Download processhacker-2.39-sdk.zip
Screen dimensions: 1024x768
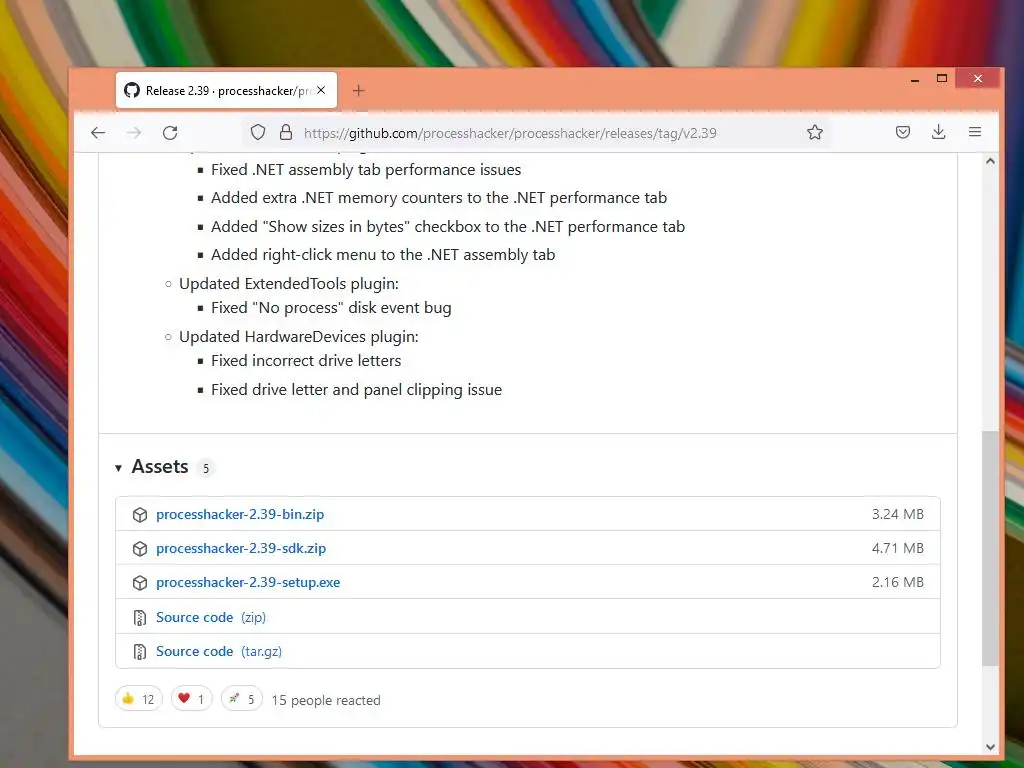241,549
